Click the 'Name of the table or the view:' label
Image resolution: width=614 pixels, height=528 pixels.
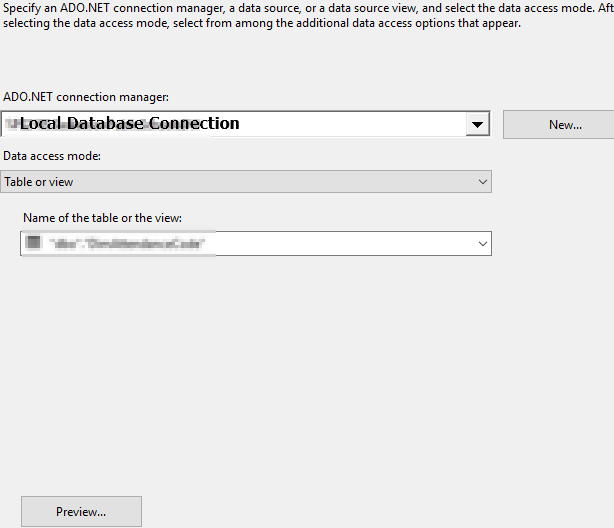103,218
